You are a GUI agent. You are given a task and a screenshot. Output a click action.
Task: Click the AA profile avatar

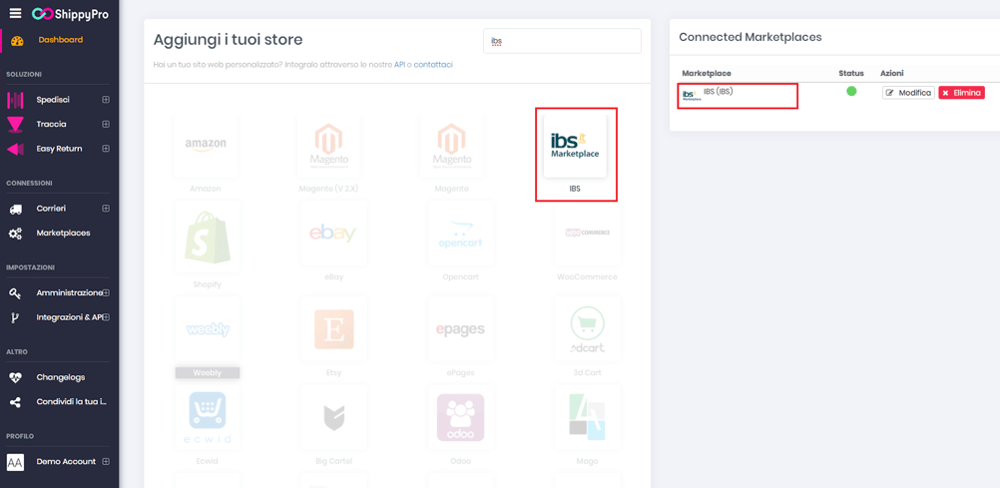pos(15,462)
